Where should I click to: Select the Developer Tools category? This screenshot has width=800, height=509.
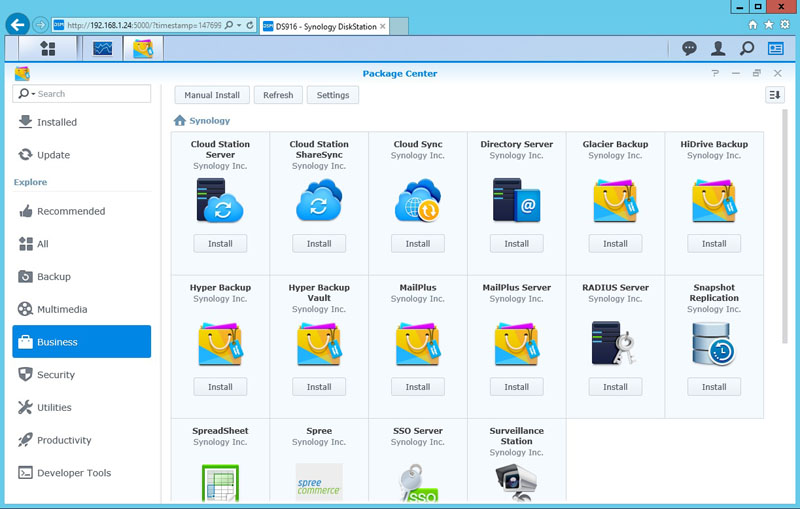(x=82, y=473)
